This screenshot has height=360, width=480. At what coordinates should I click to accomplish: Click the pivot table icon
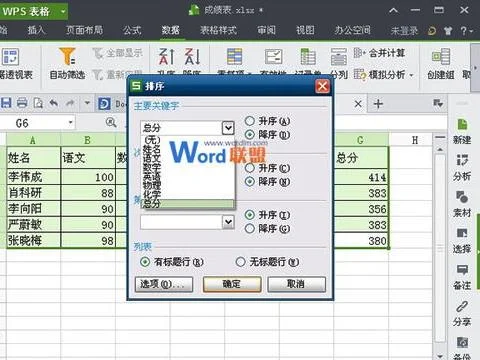[11, 56]
